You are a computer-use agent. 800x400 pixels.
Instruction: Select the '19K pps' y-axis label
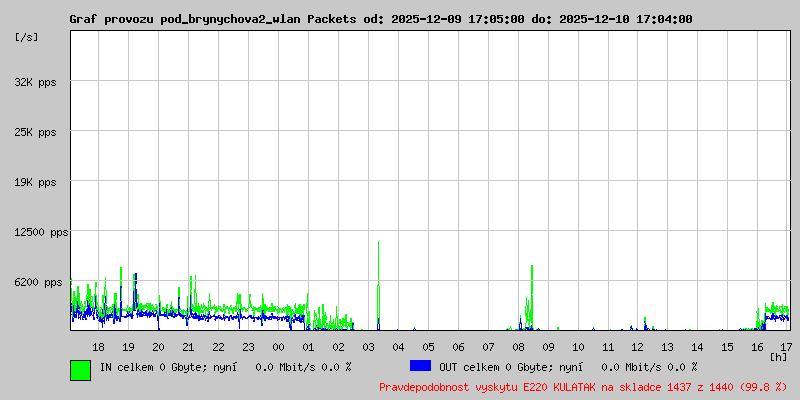click(35, 182)
